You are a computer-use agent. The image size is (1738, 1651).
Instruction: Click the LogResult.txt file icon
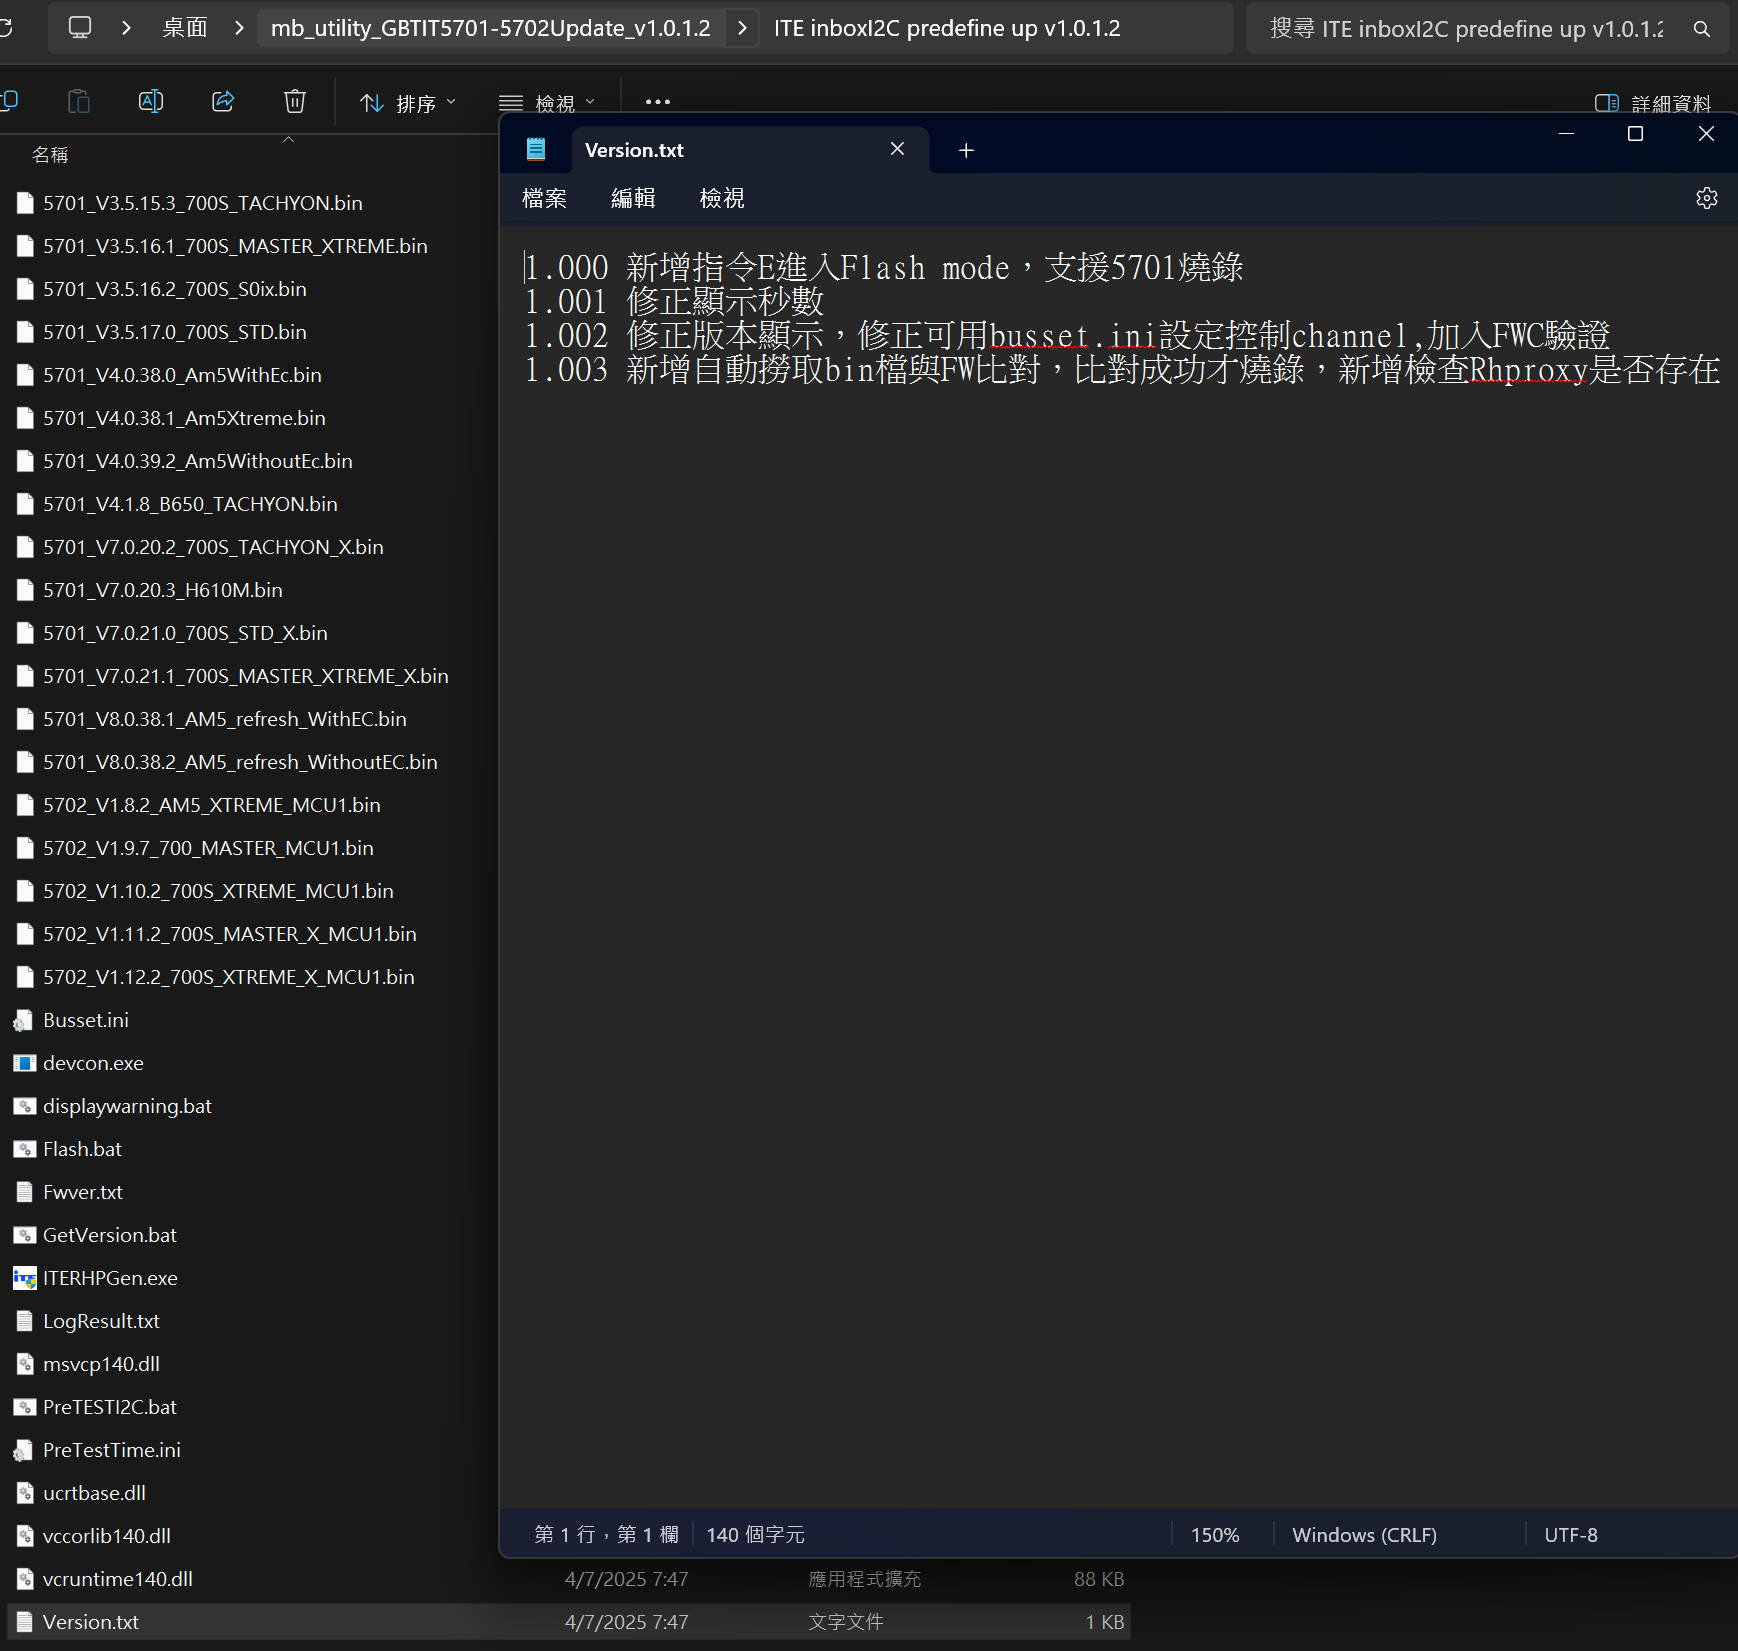tap(24, 1321)
